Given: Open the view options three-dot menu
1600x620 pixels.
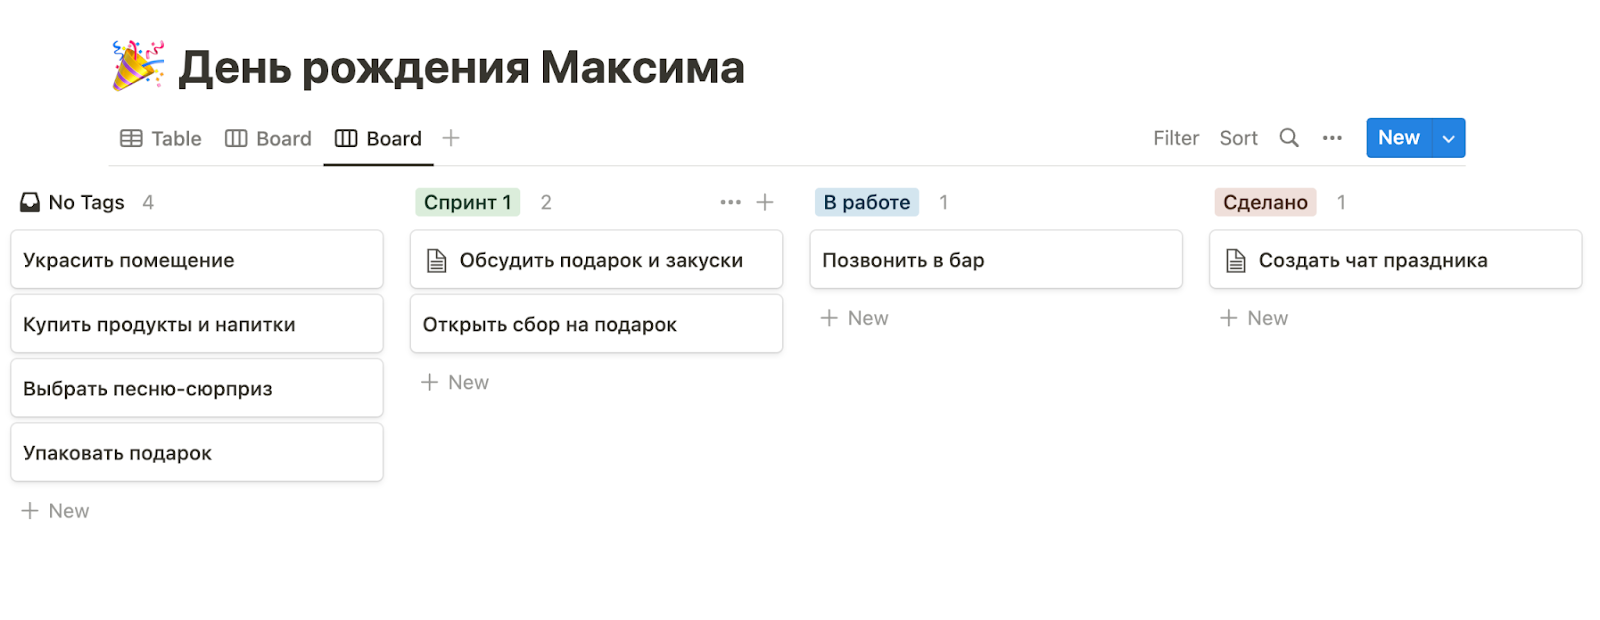Looking at the screenshot, I should [x=1332, y=138].
